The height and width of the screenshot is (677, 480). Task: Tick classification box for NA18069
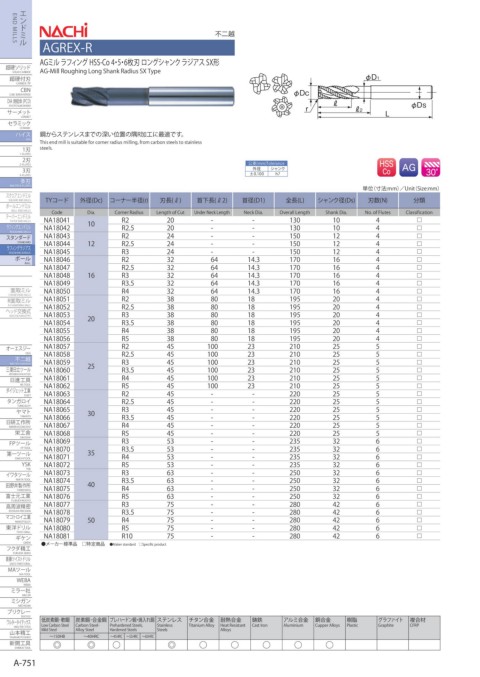pos(419,441)
